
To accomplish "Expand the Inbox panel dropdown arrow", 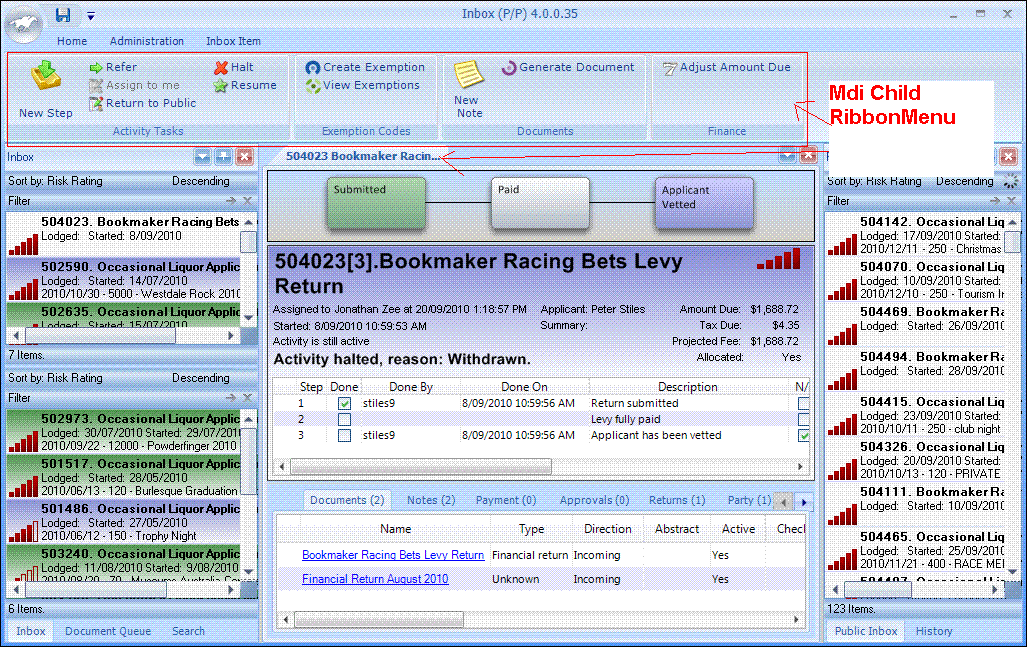I will 202,157.
